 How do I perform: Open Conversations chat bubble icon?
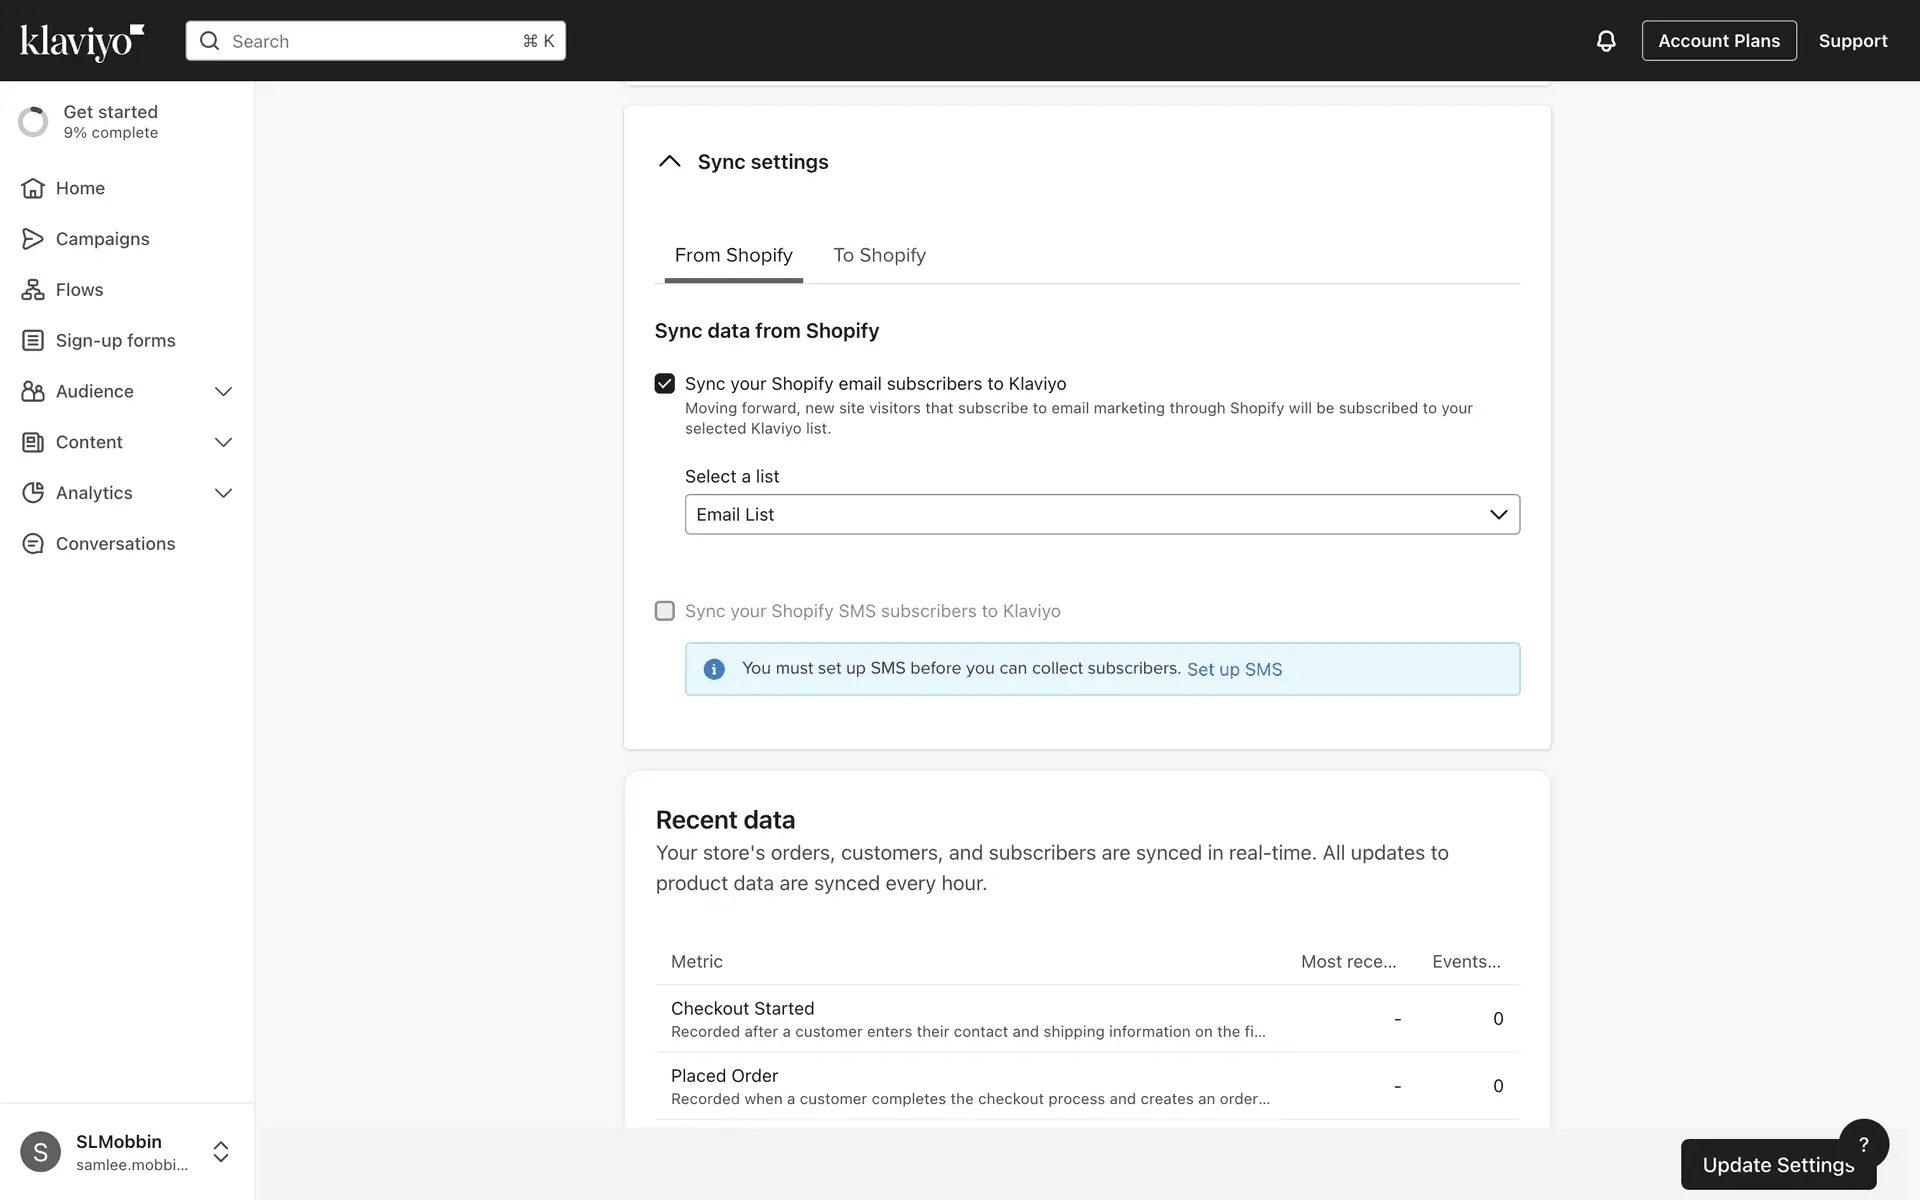click(33, 544)
